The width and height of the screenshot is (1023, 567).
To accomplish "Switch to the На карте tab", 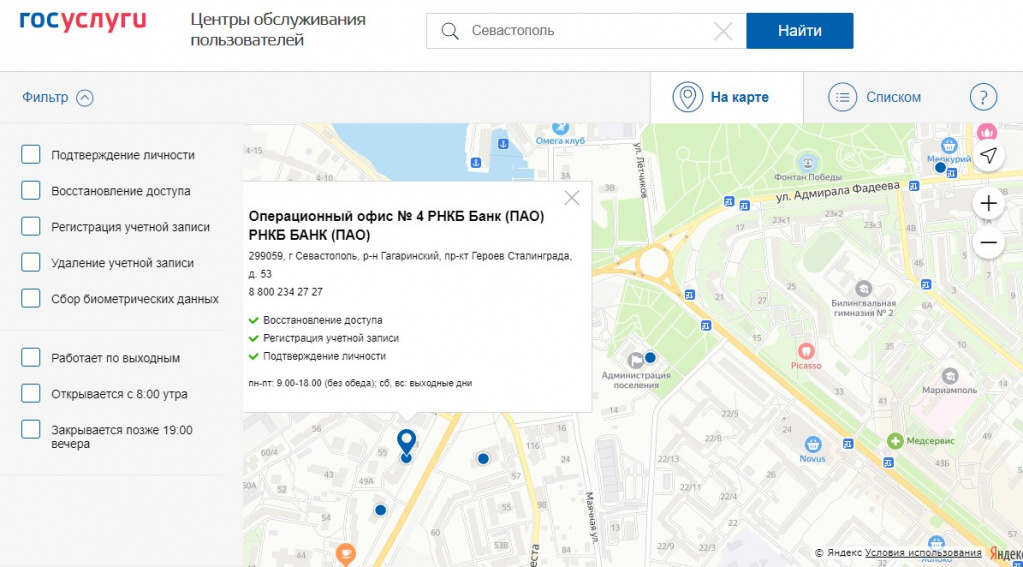I will point(727,97).
